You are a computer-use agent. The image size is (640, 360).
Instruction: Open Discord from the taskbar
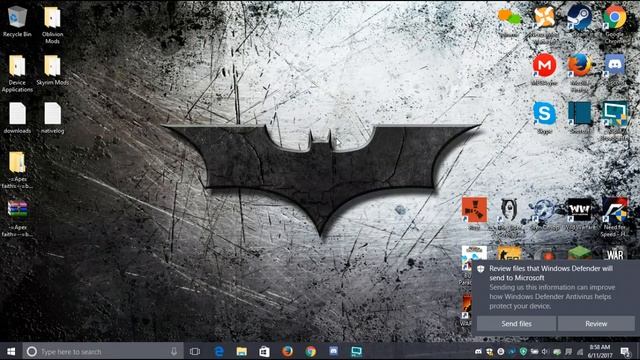(333, 351)
